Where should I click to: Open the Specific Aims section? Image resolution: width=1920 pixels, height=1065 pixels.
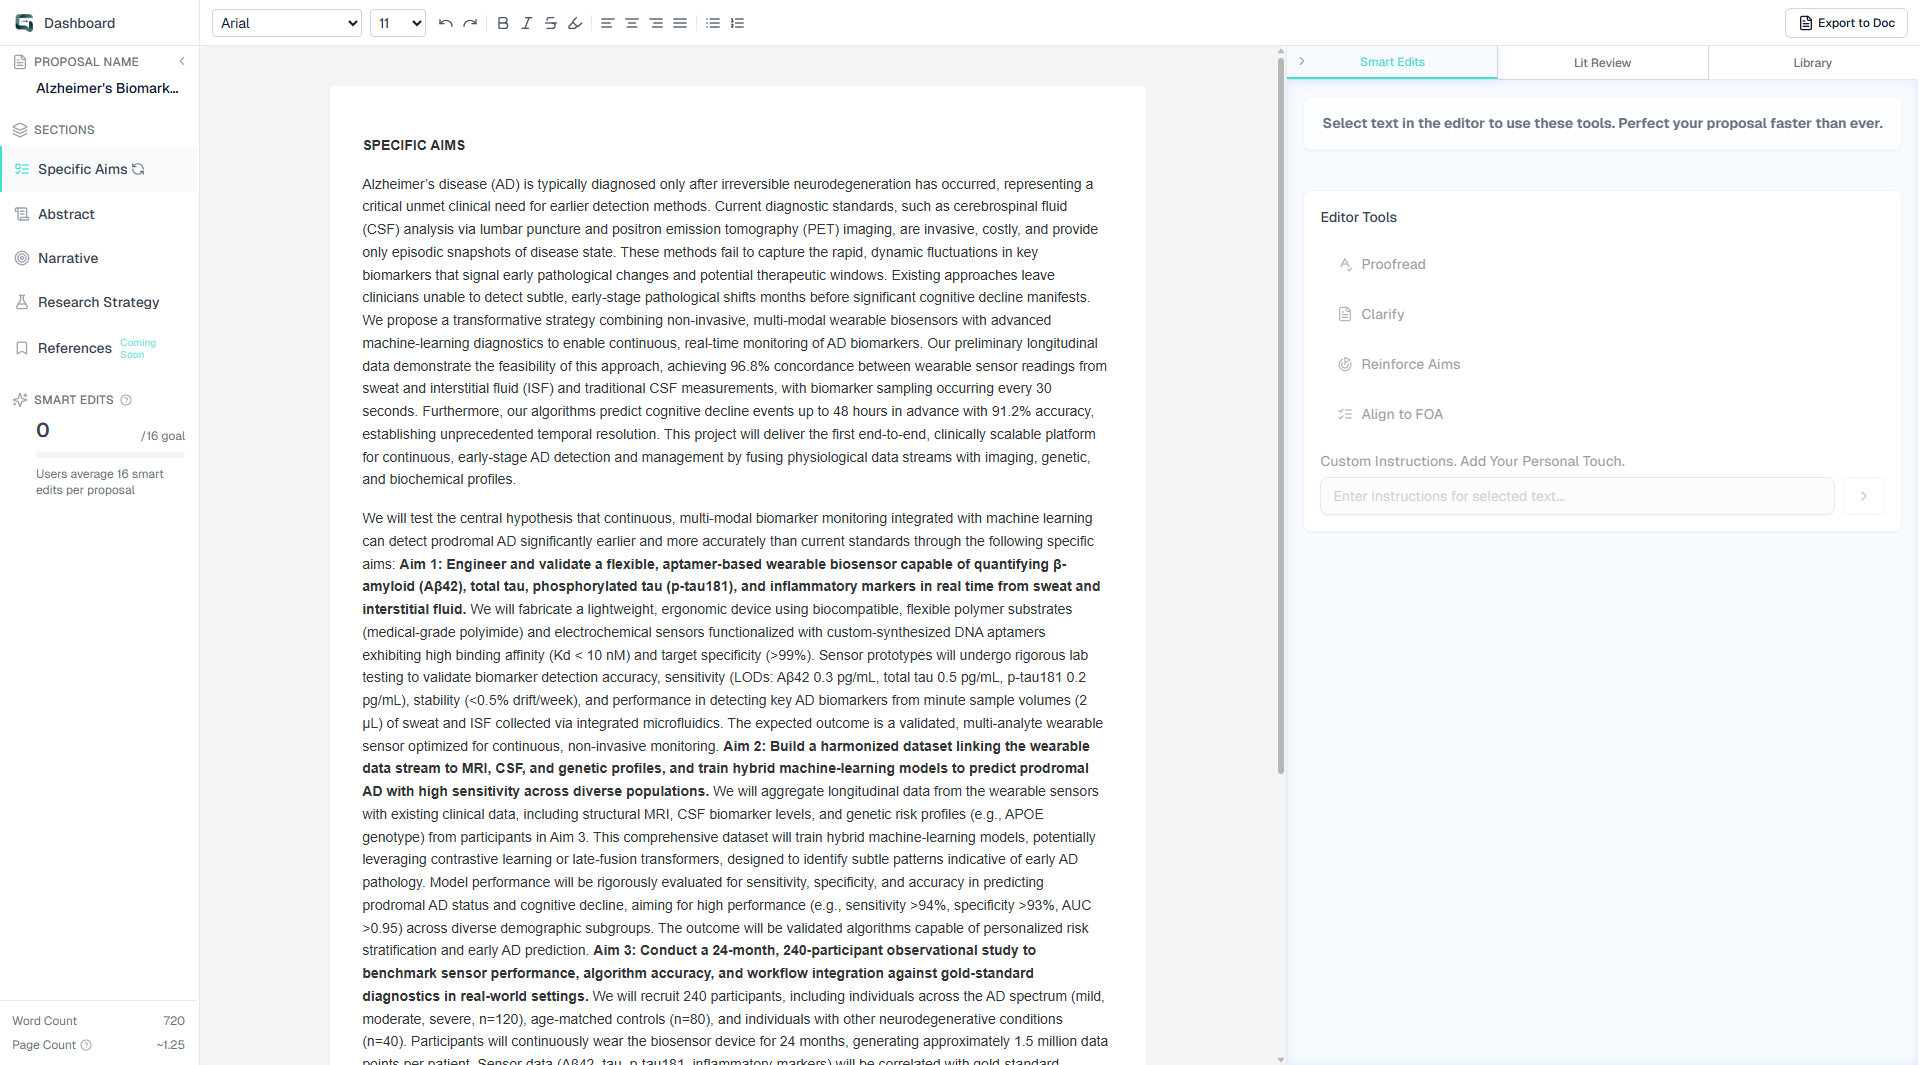pyautogui.click(x=99, y=169)
